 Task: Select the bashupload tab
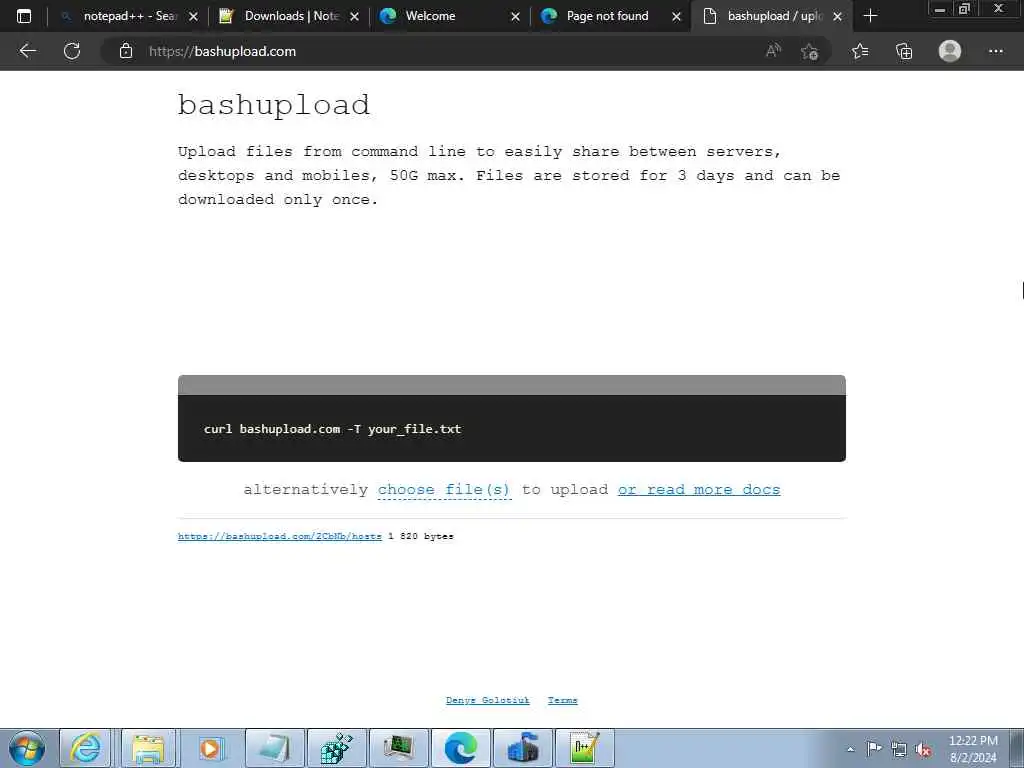click(771, 16)
